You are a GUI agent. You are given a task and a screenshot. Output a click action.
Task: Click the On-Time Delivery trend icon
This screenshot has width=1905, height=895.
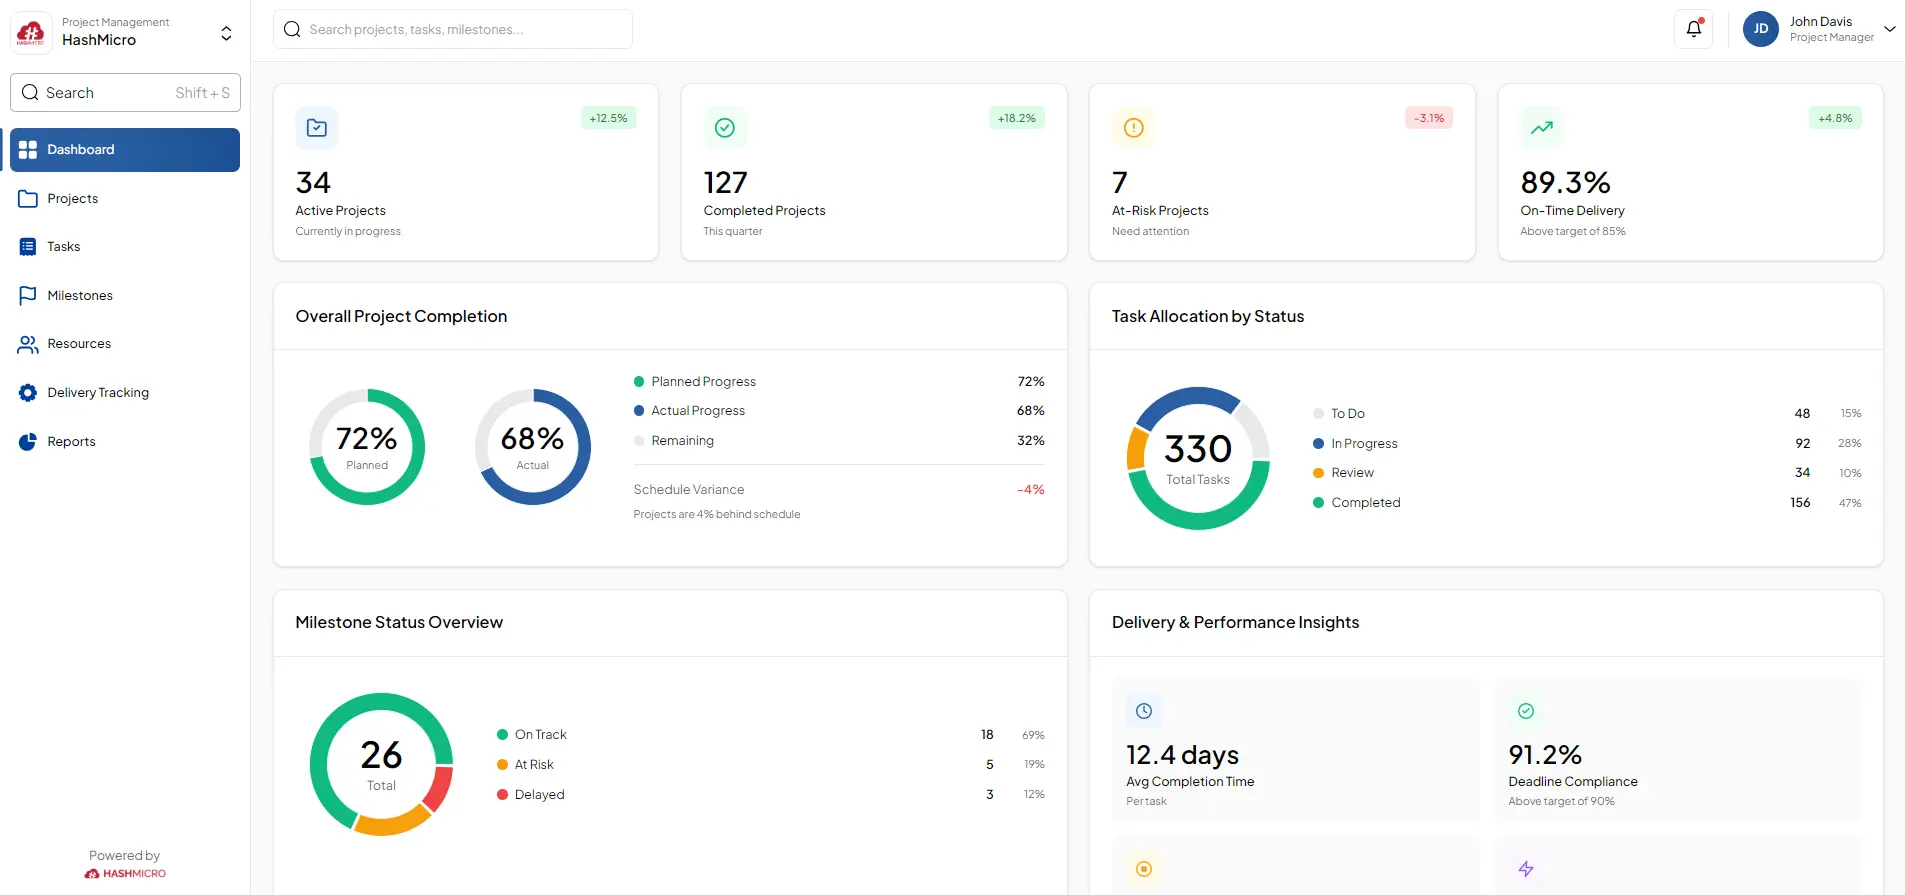1541,128
